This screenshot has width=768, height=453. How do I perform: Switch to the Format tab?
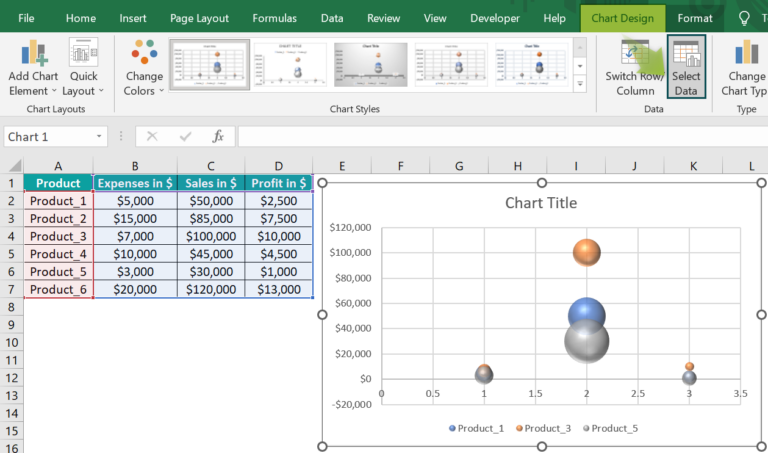pyautogui.click(x=695, y=18)
